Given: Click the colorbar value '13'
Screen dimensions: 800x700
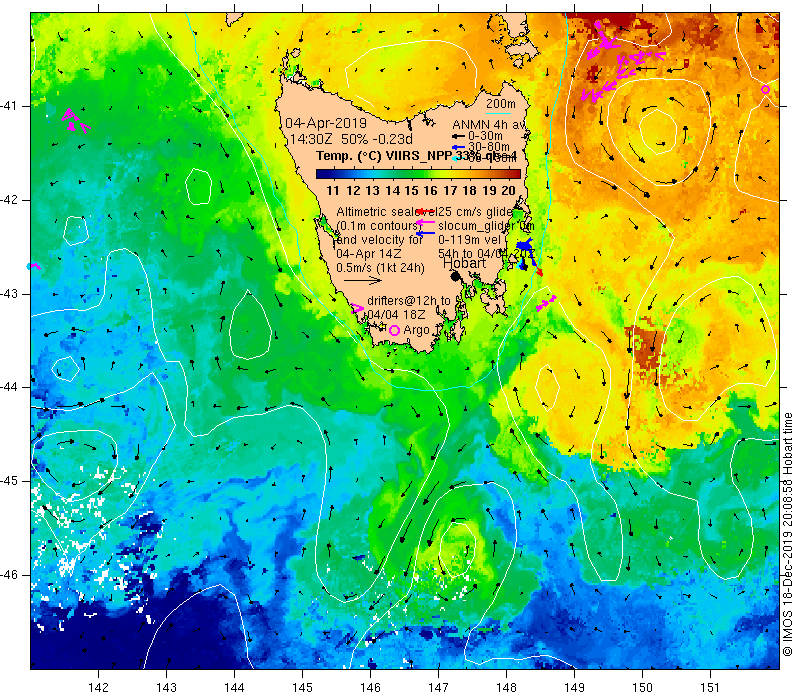Looking at the screenshot, I should click(x=372, y=191).
